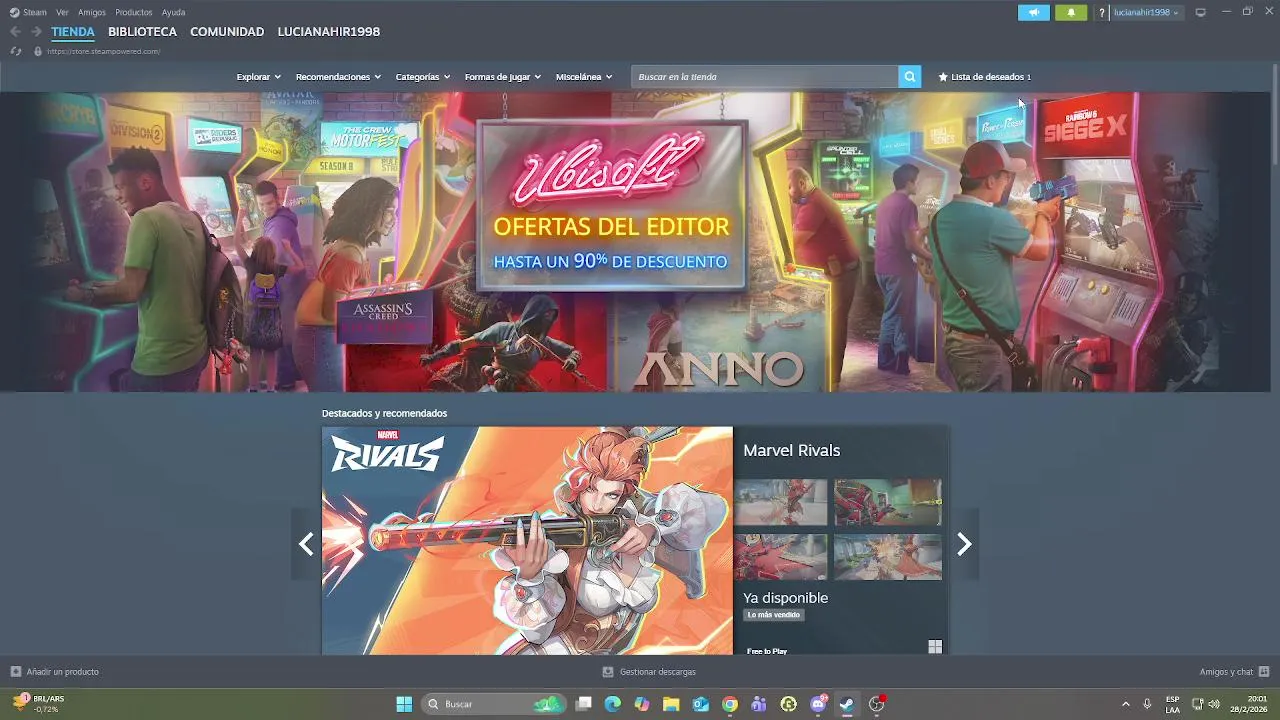Click the blue megaphone announcements icon

click(x=1034, y=13)
